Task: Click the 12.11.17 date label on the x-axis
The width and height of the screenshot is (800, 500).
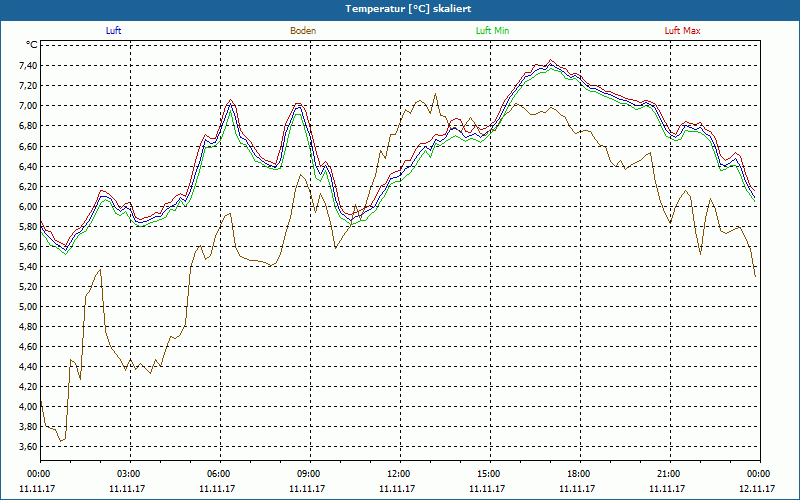Action: (x=757, y=489)
